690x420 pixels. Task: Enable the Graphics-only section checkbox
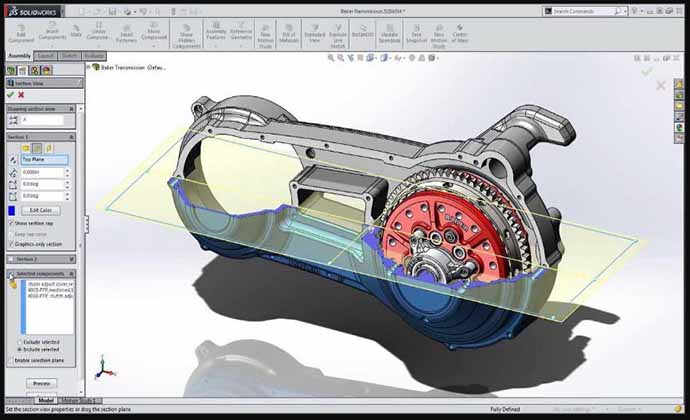coord(12,243)
